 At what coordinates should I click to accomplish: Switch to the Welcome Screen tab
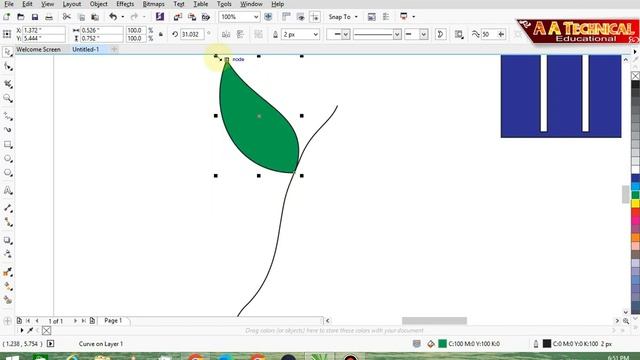[38, 49]
